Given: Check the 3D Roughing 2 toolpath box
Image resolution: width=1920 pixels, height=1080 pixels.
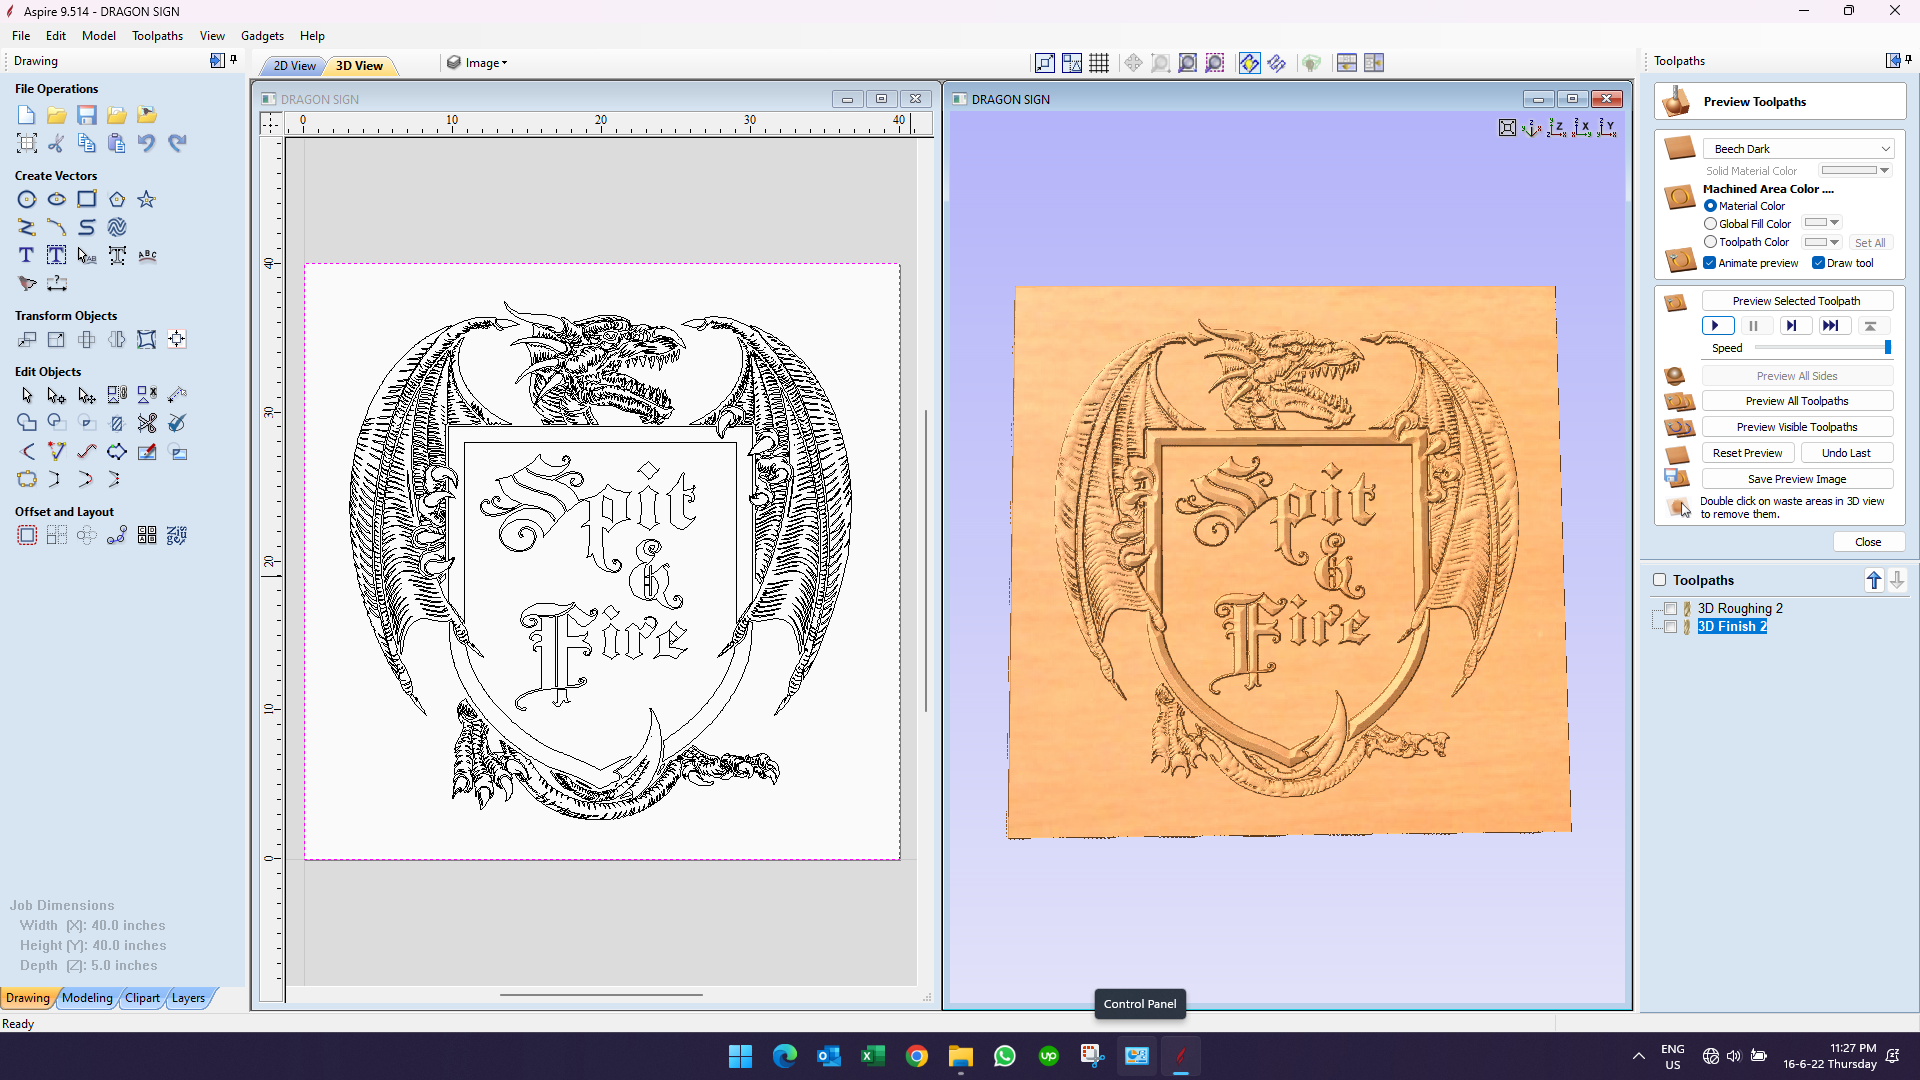Looking at the screenshot, I should 1670,609.
